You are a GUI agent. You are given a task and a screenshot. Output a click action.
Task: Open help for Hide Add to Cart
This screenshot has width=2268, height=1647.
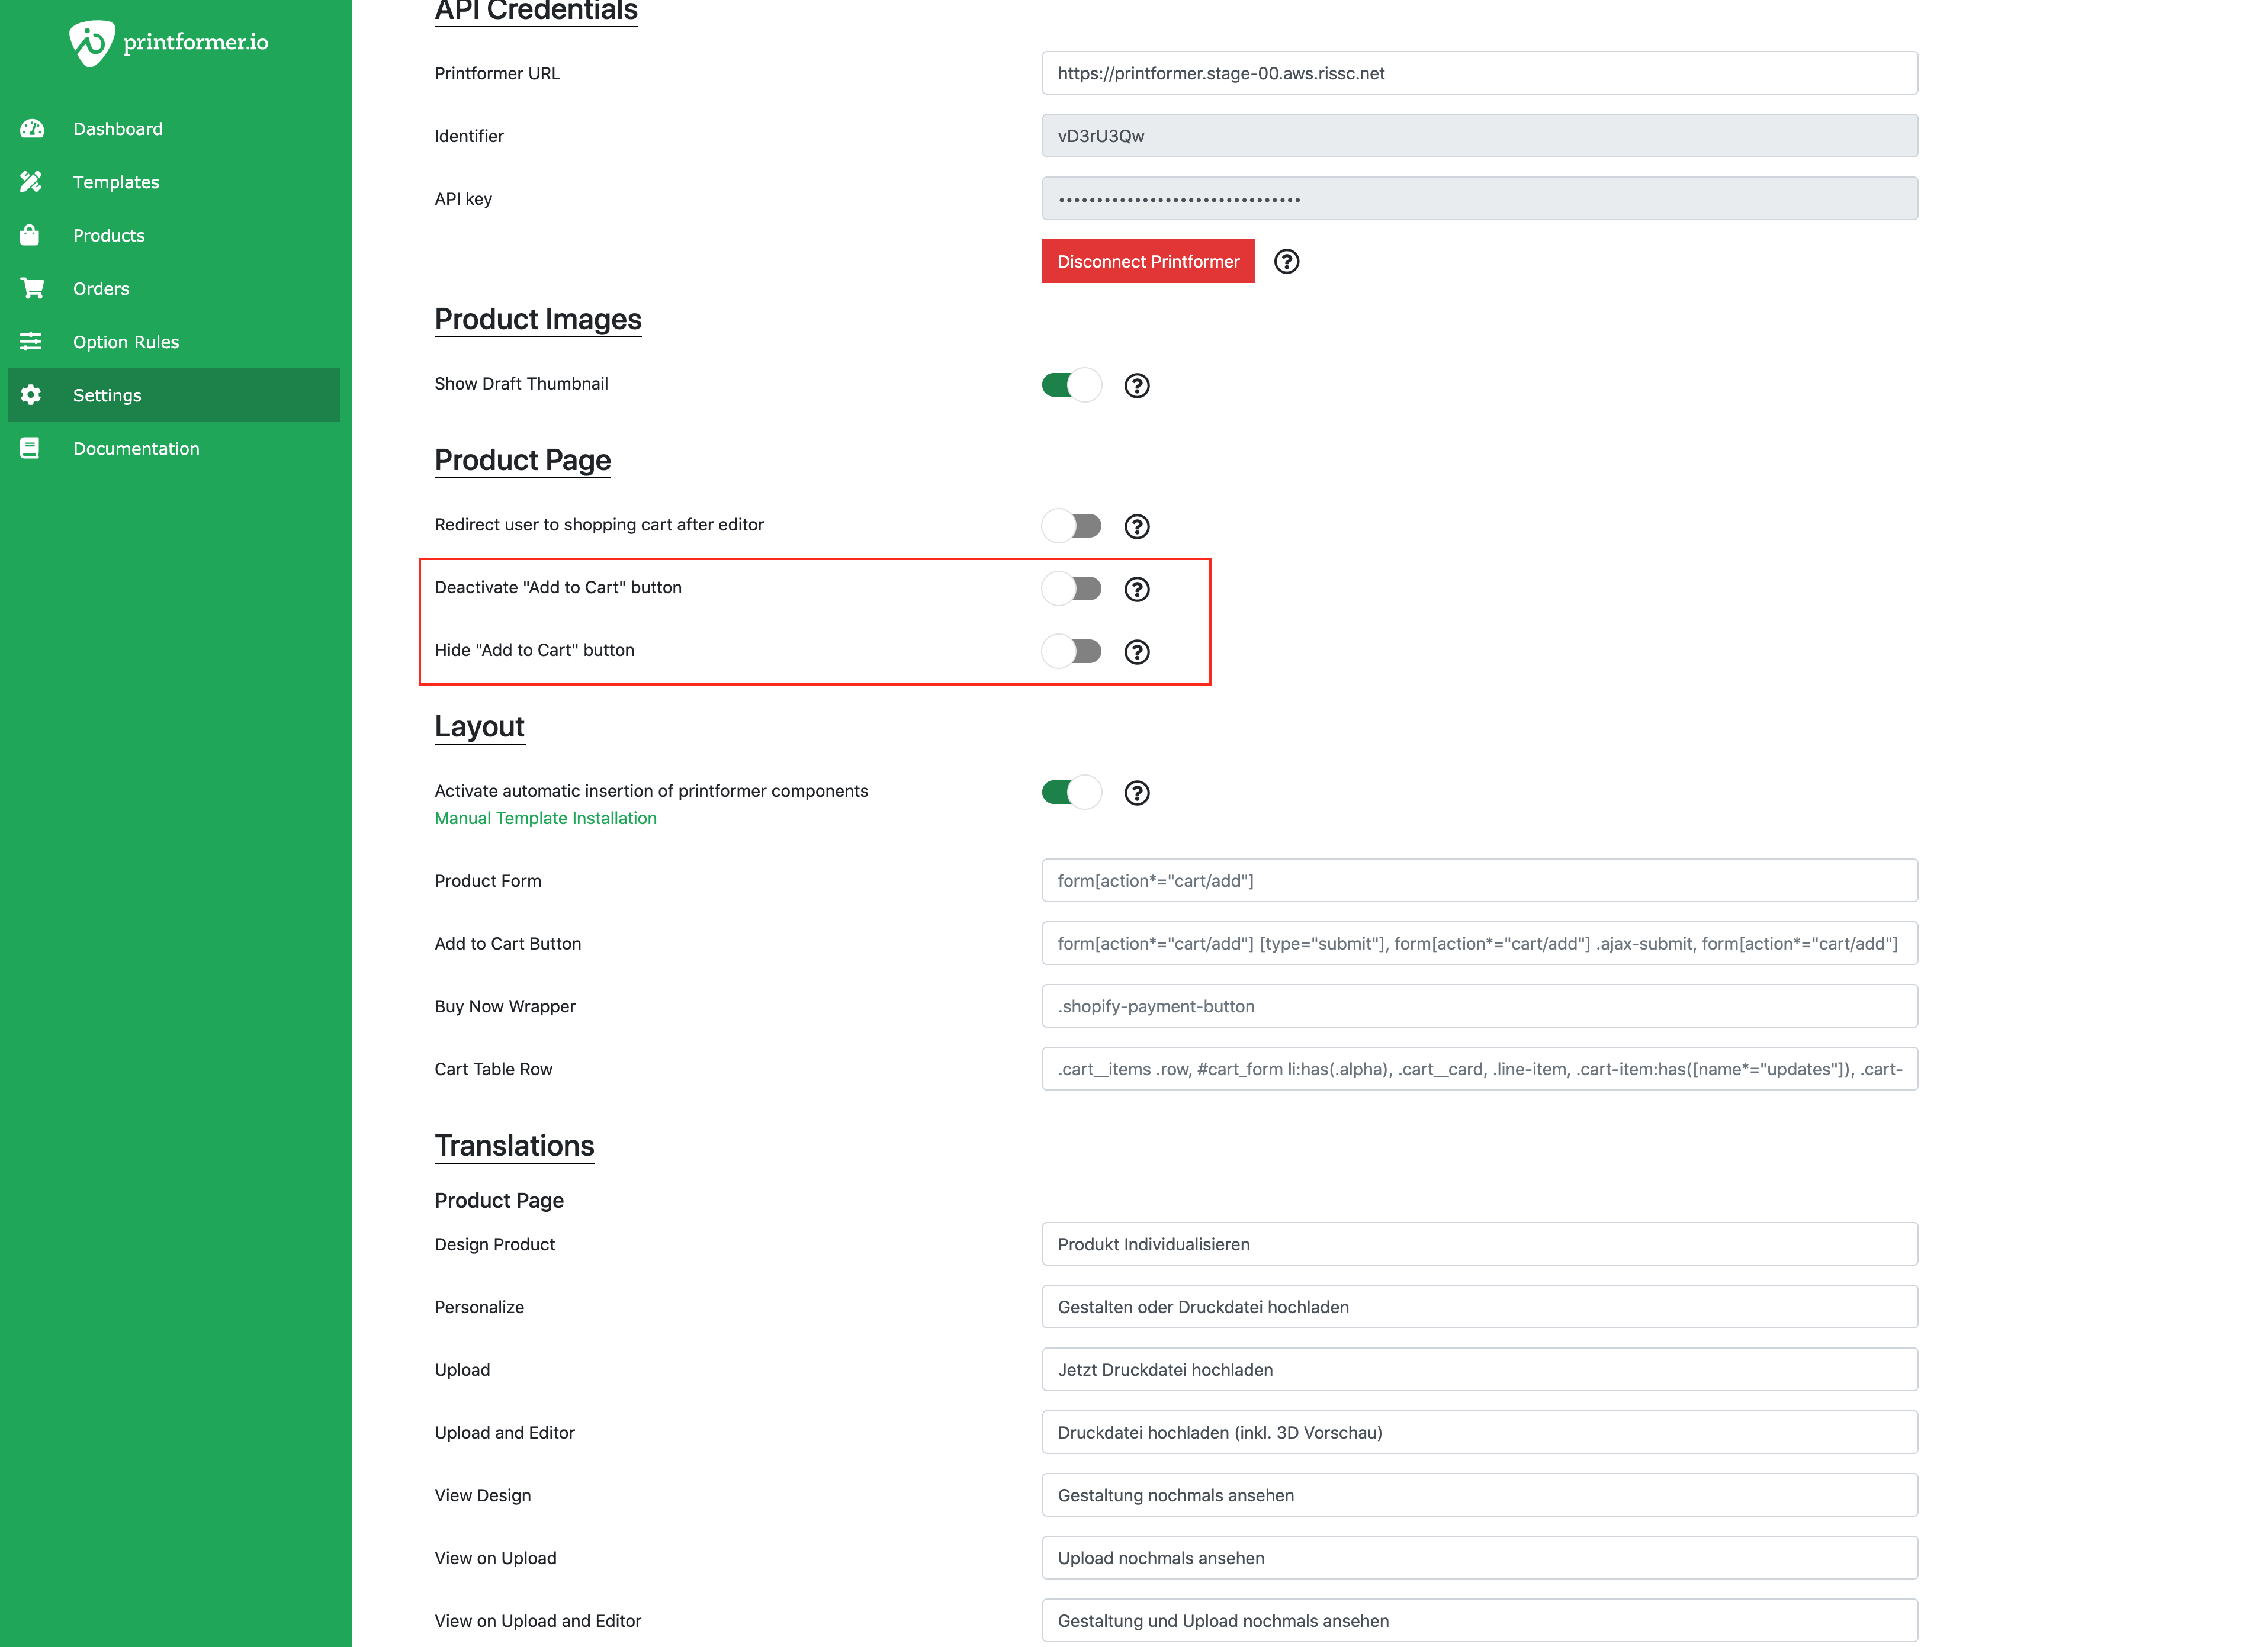(1136, 652)
